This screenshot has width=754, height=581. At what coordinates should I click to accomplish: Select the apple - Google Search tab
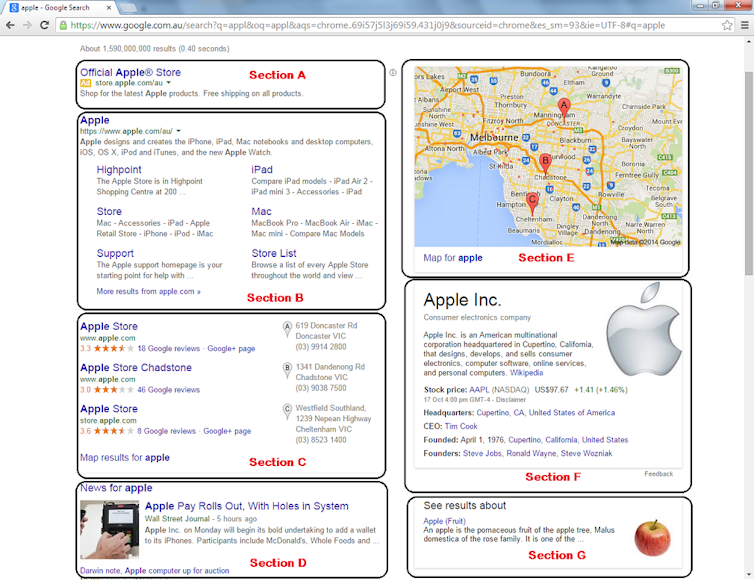(x=58, y=8)
